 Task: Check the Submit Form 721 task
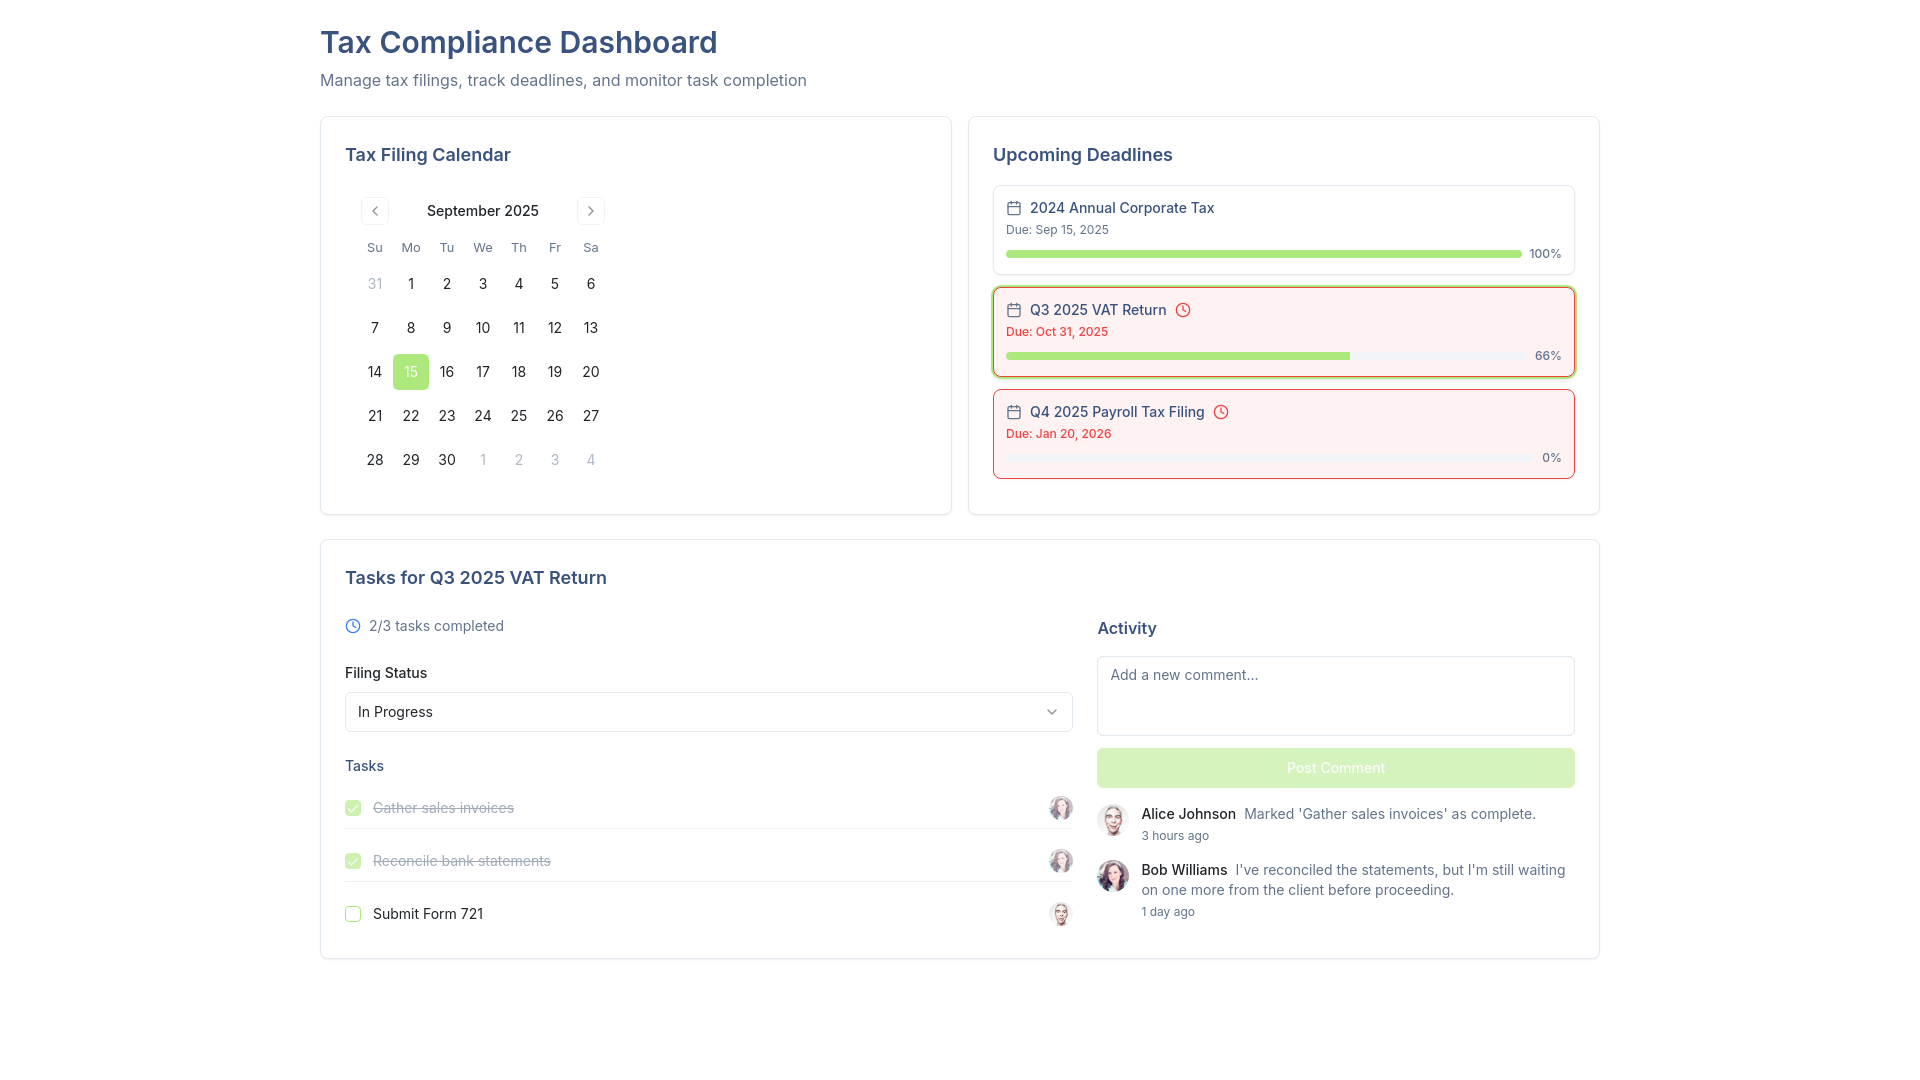tap(353, 914)
